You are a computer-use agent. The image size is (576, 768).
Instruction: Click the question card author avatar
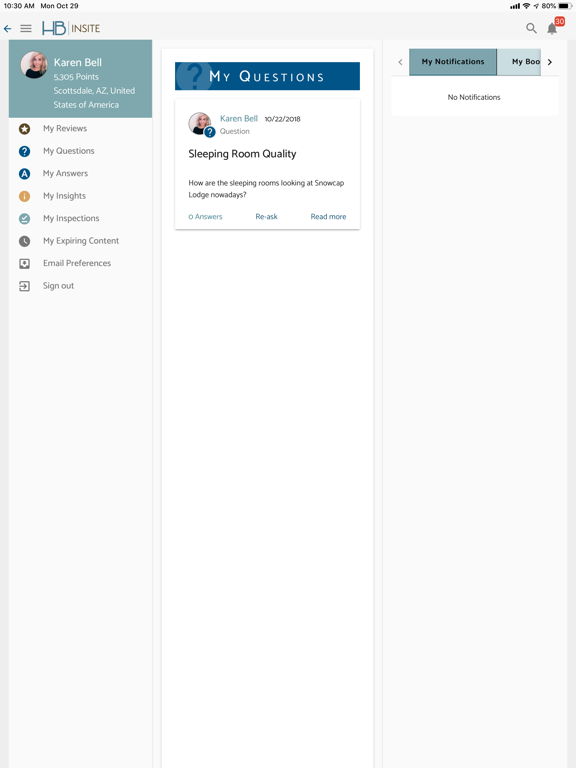point(200,124)
